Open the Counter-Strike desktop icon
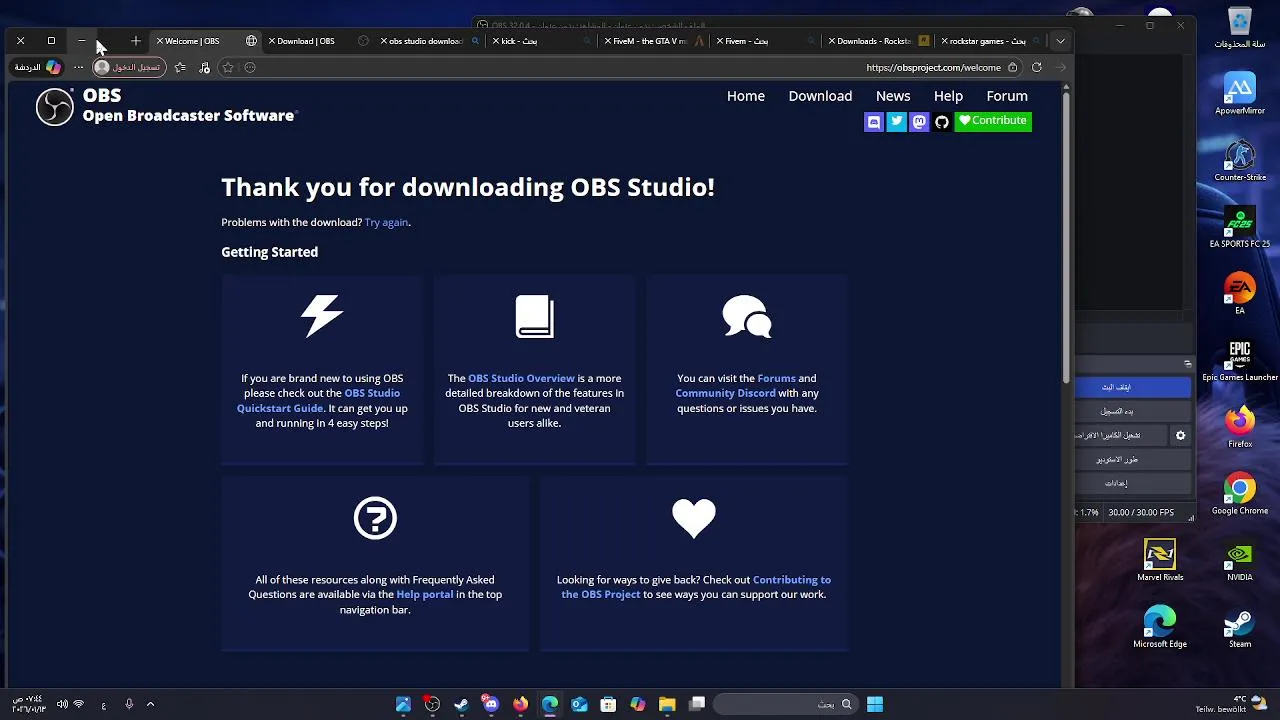1280x720 pixels. point(1240,162)
